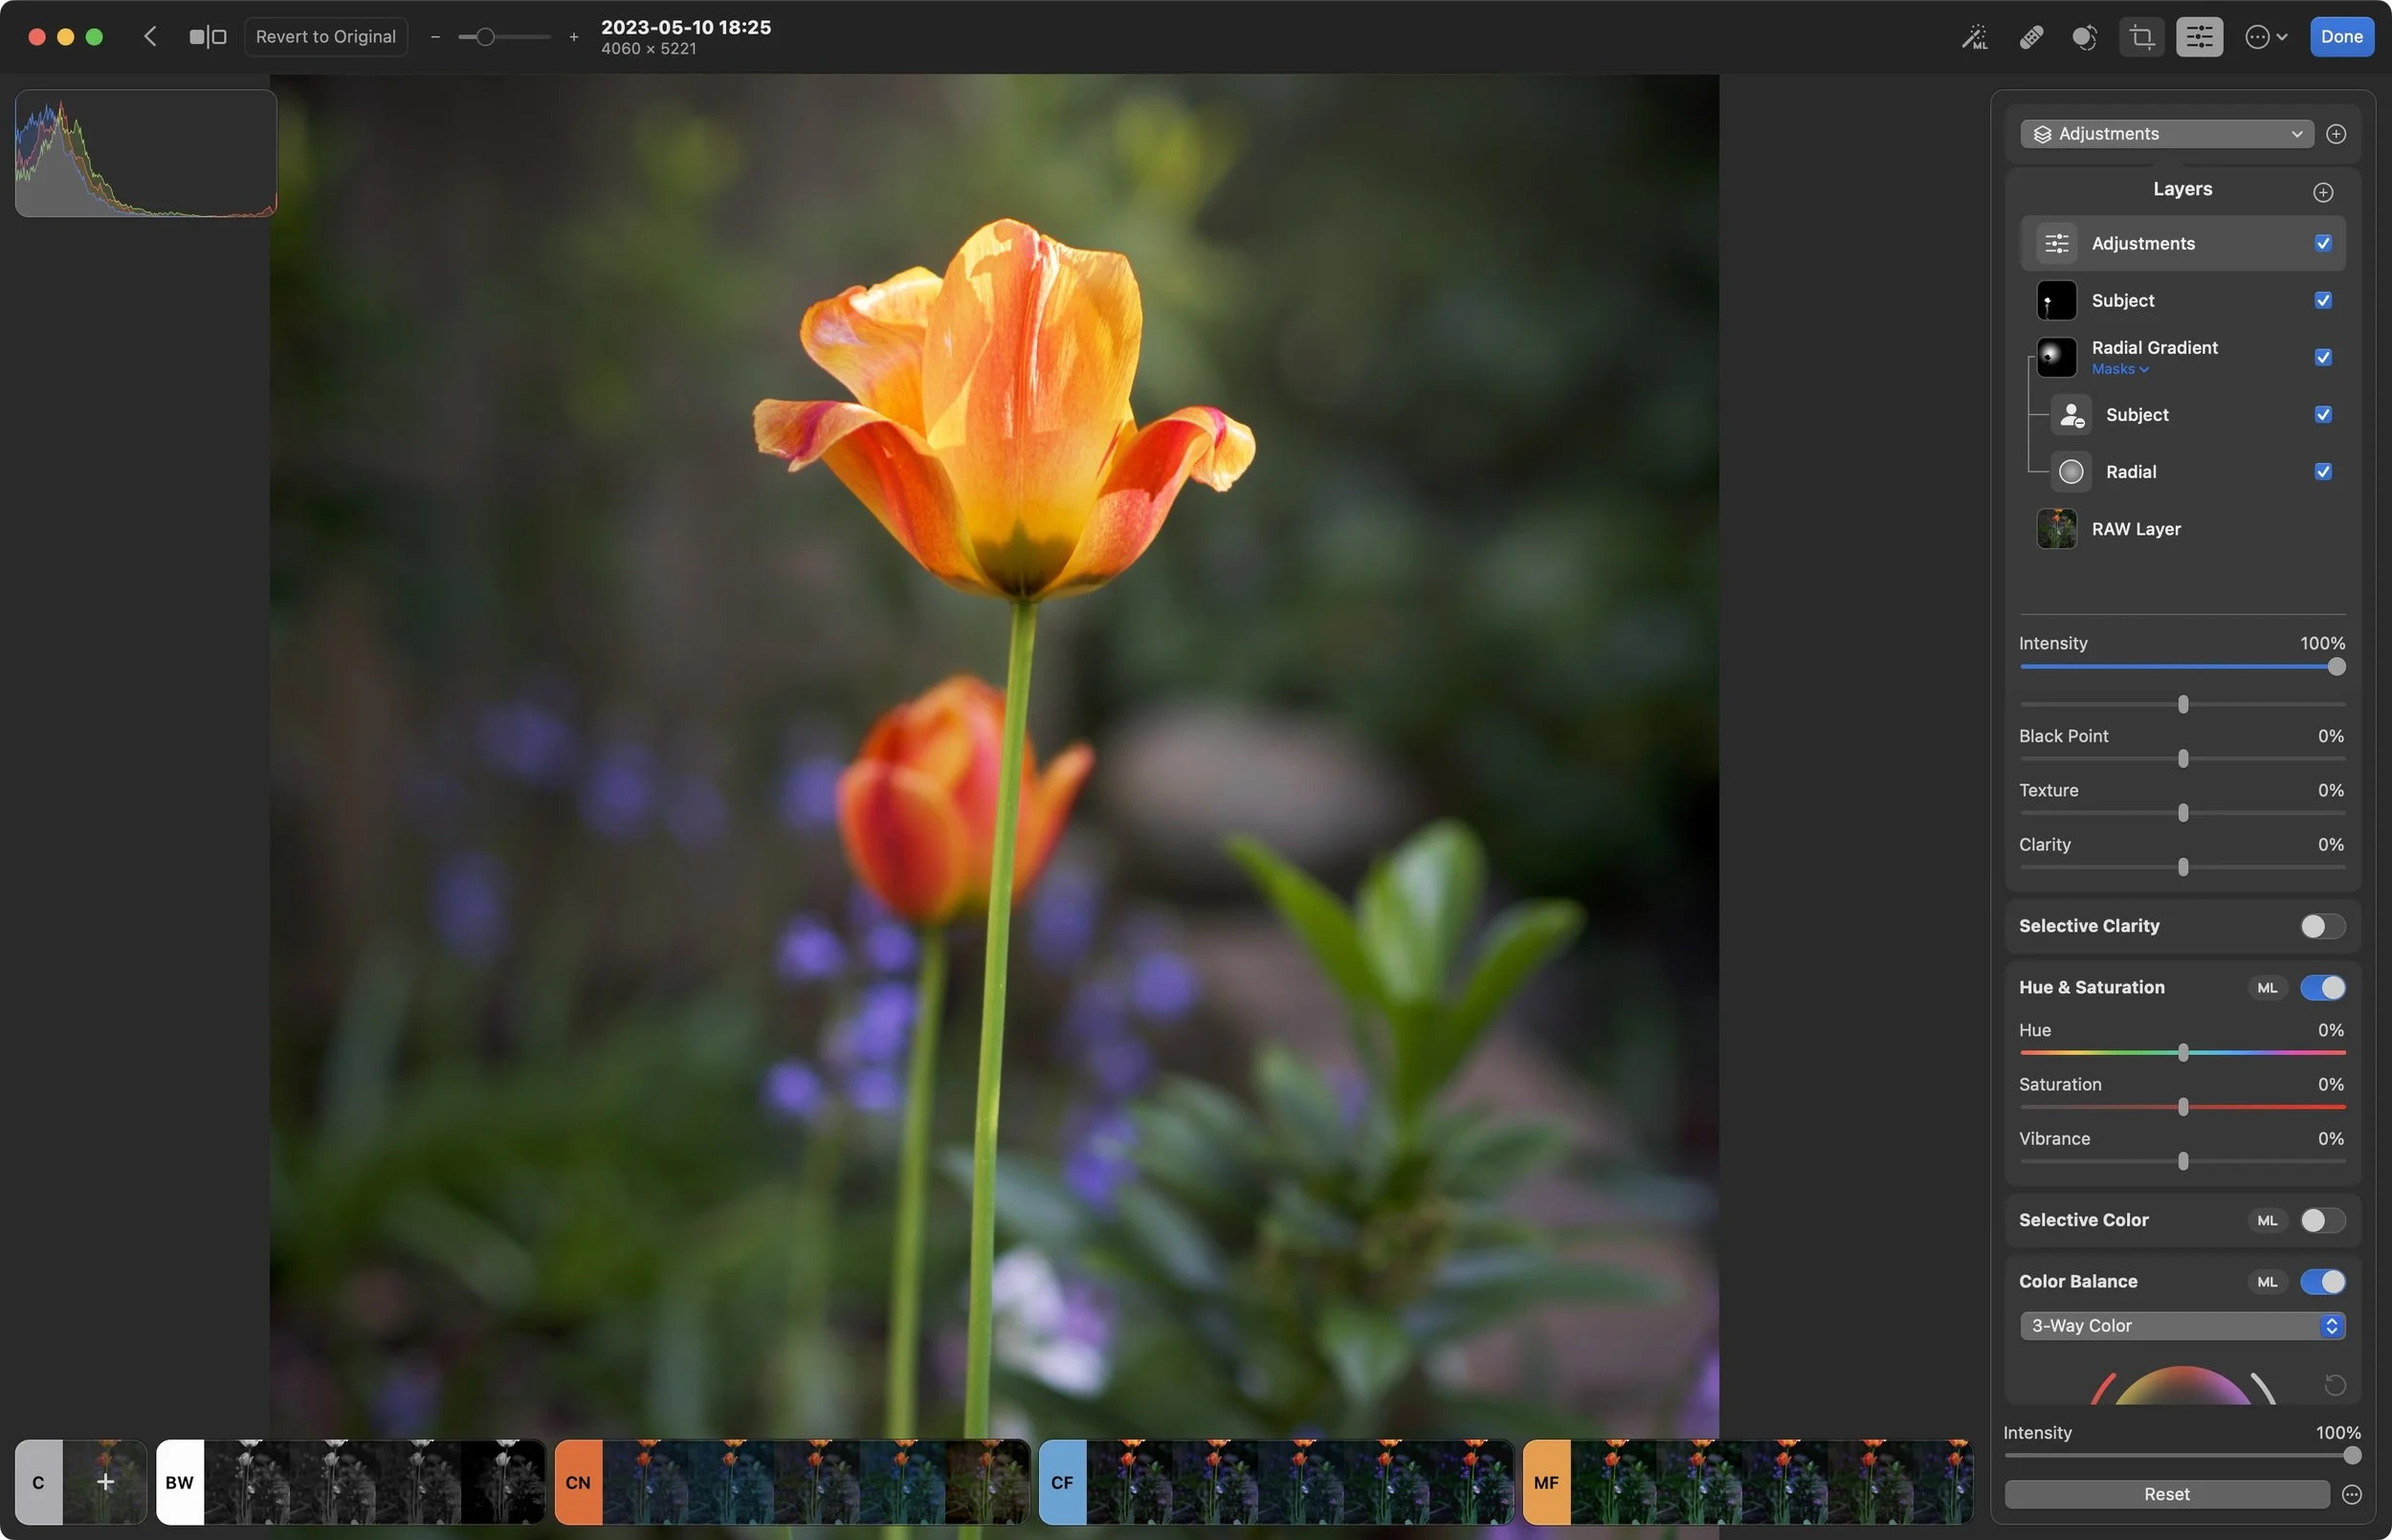Open the 3-Way Color popup menu
The width and height of the screenshot is (2392, 1540).
pos(2181,1325)
